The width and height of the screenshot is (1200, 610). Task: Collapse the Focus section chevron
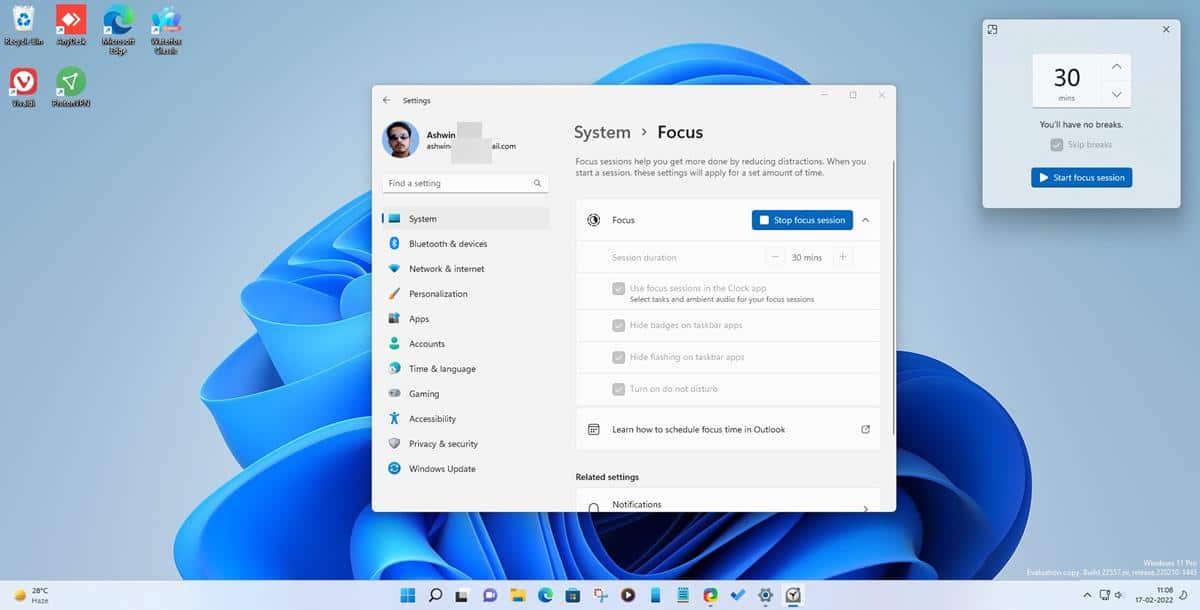[865, 220]
